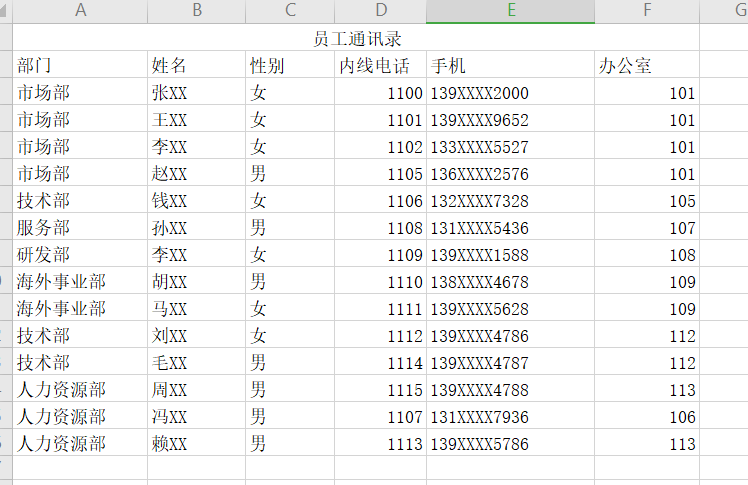This screenshot has height=485, width=748.
Task: Click the 研发部 department cell
Action: [x=80, y=254]
